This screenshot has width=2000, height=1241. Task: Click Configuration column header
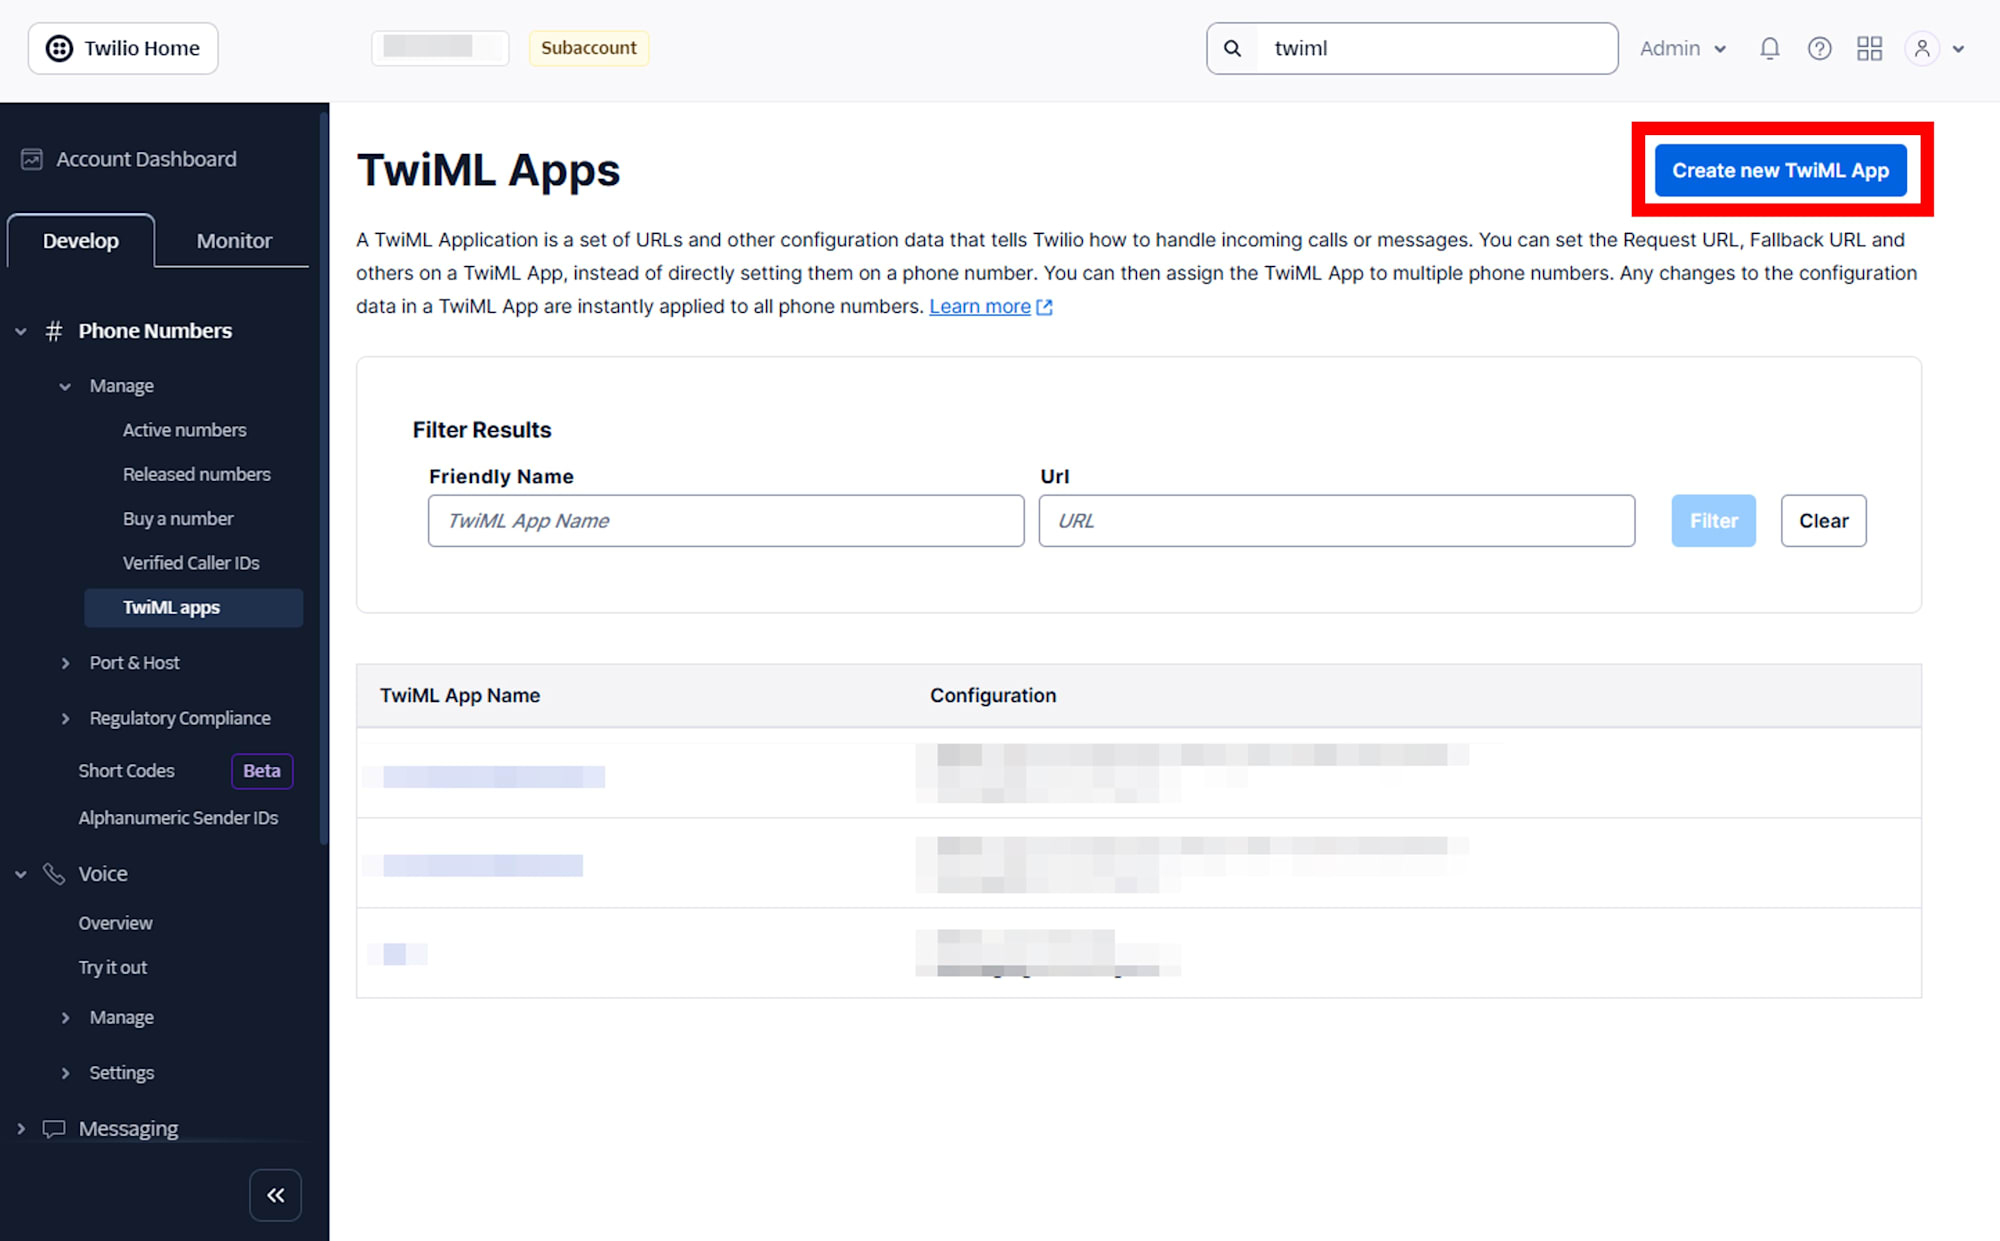[x=993, y=695]
